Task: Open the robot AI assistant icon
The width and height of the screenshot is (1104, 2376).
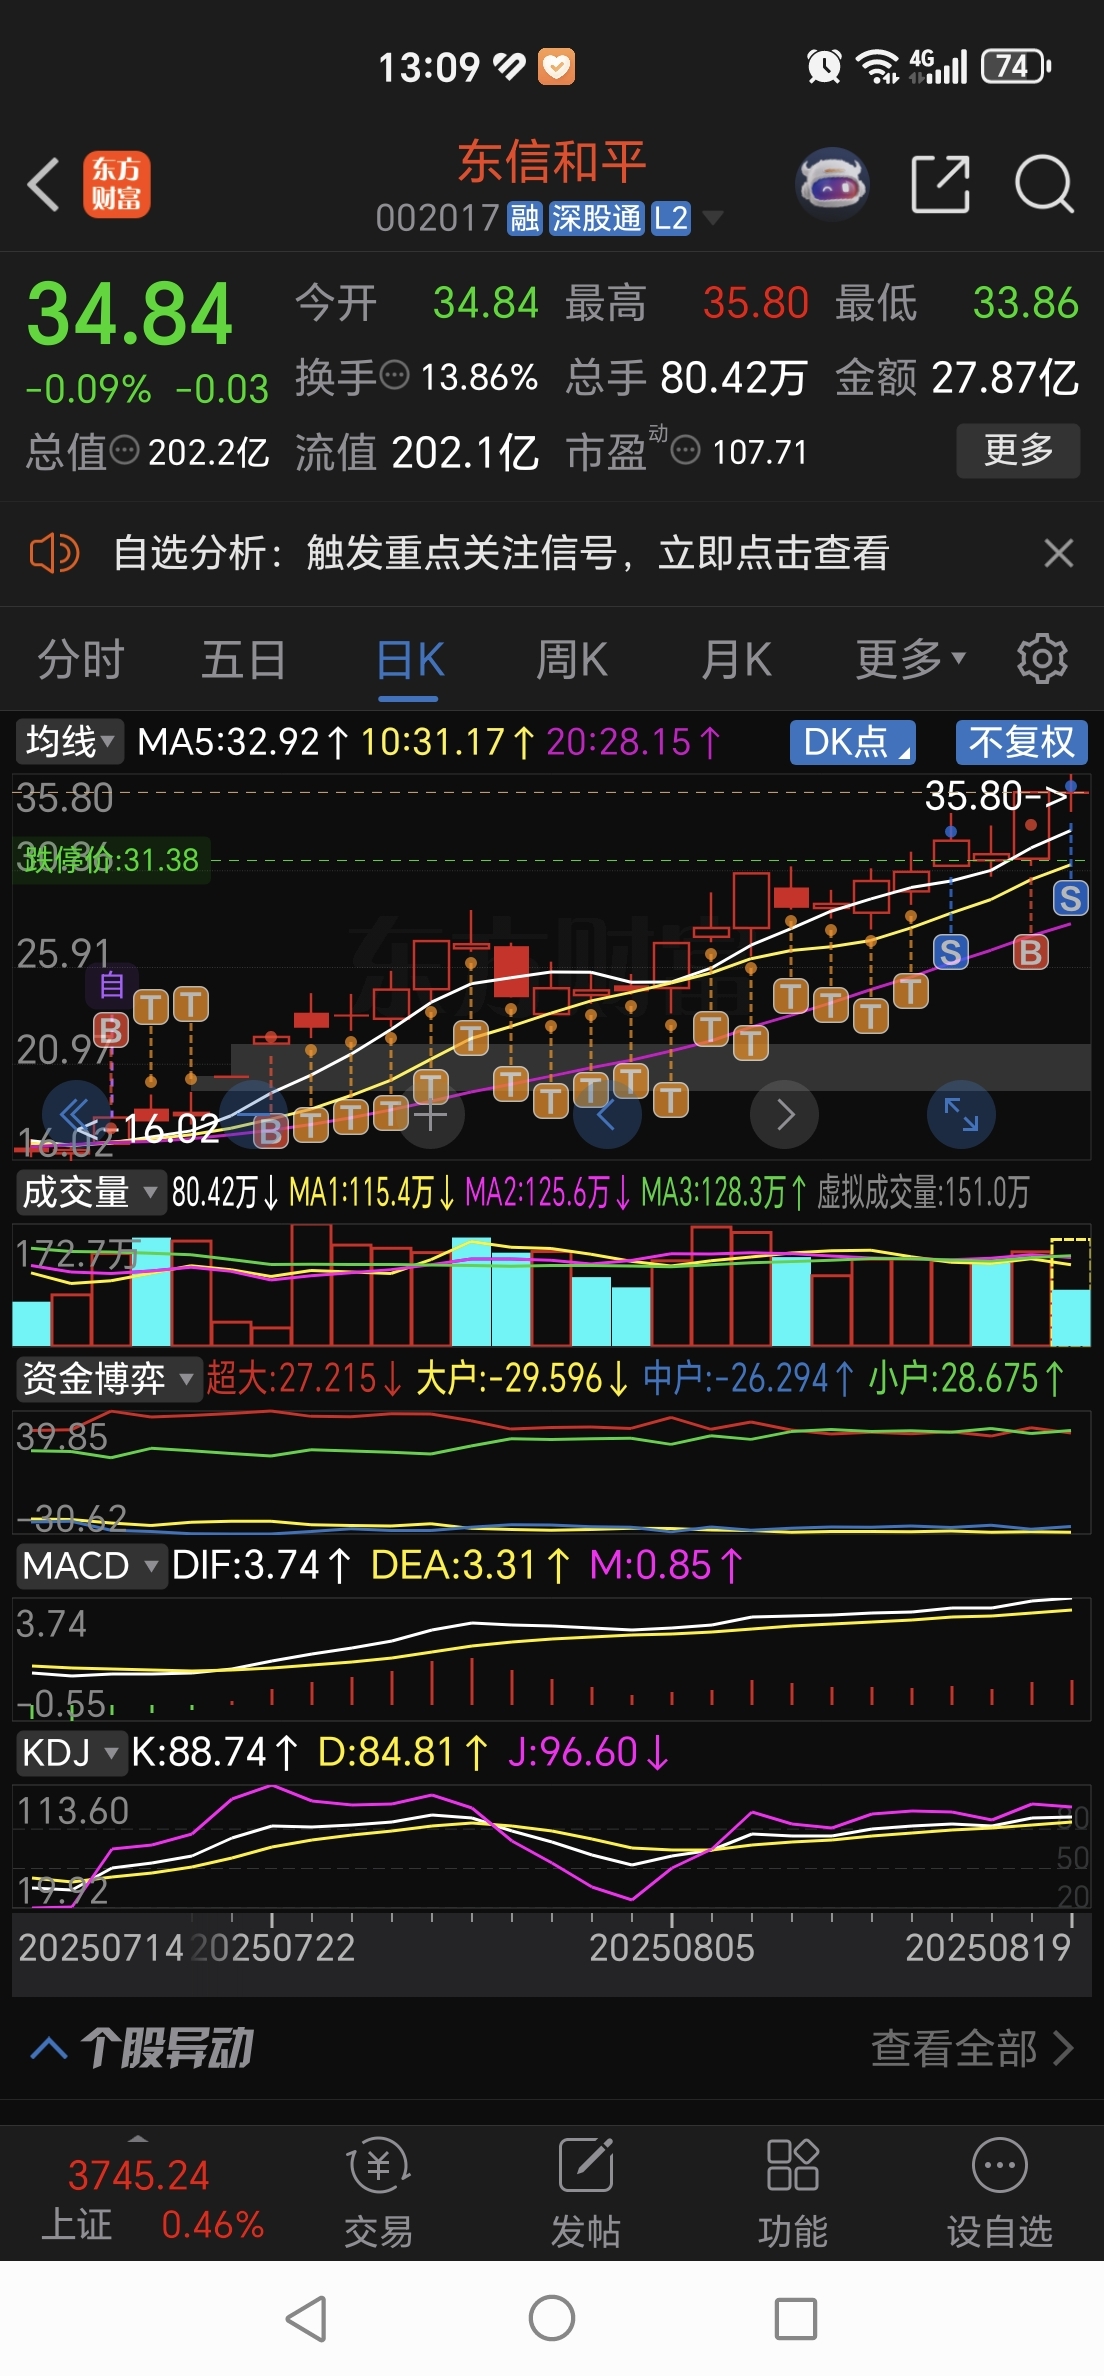Action: (x=831, y=184)
